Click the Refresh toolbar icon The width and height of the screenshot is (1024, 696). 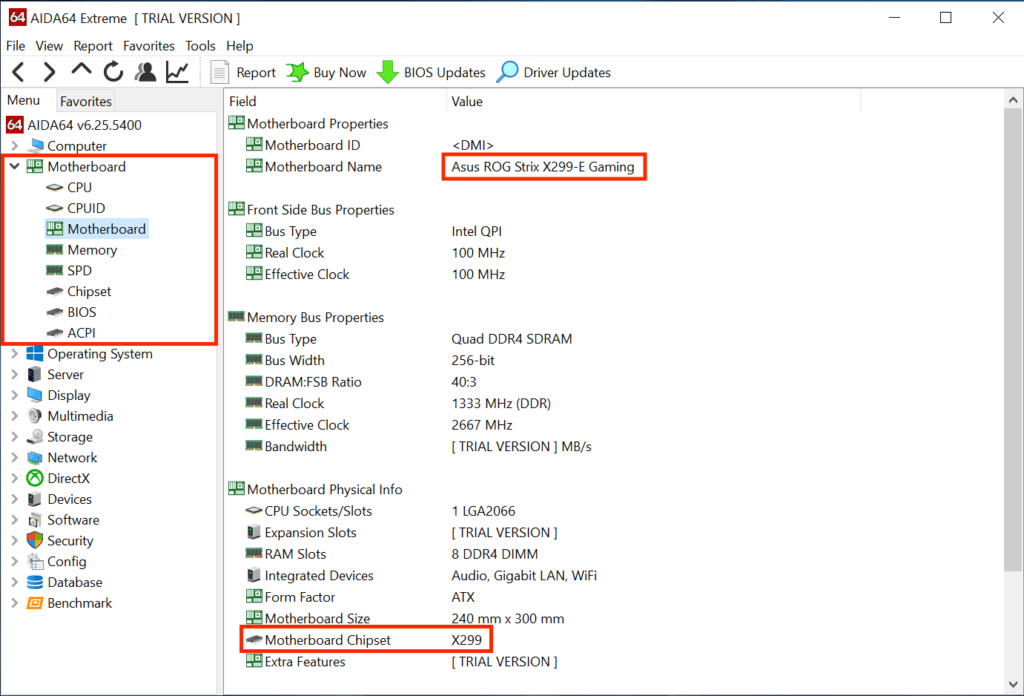click(114, 72)
